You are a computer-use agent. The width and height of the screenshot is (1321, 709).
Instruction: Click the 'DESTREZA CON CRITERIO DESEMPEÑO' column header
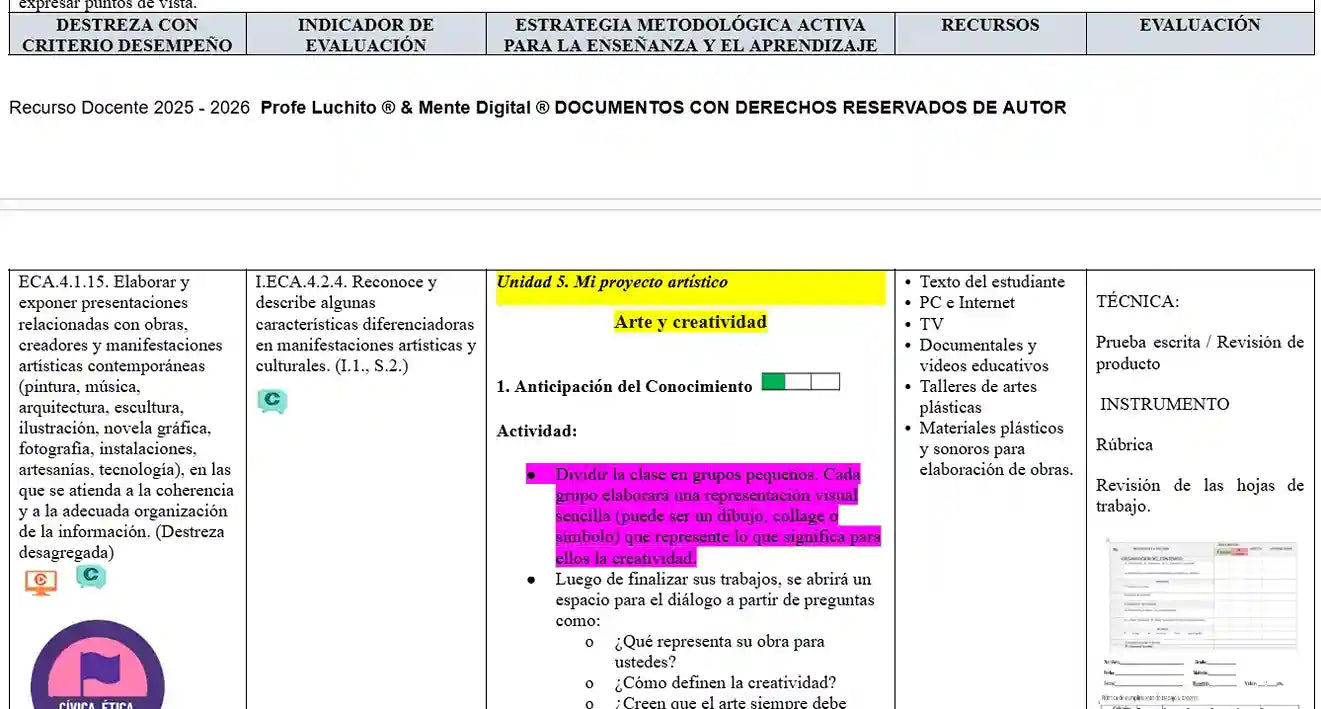[x=127, y=35]
